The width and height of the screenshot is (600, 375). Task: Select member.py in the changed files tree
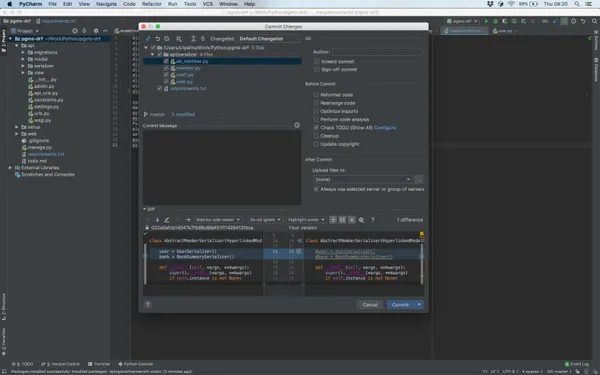pos(188,68)
